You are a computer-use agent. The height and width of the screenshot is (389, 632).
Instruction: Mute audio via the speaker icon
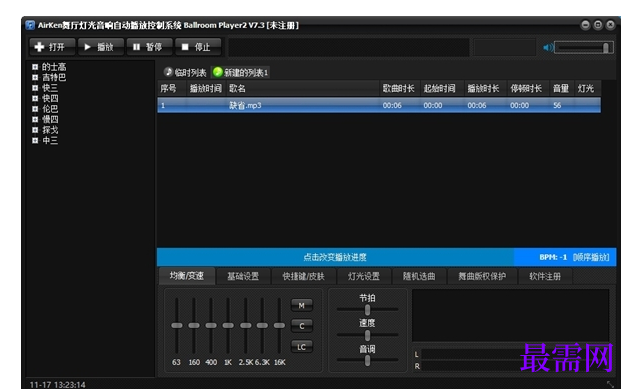click(548, 48)
